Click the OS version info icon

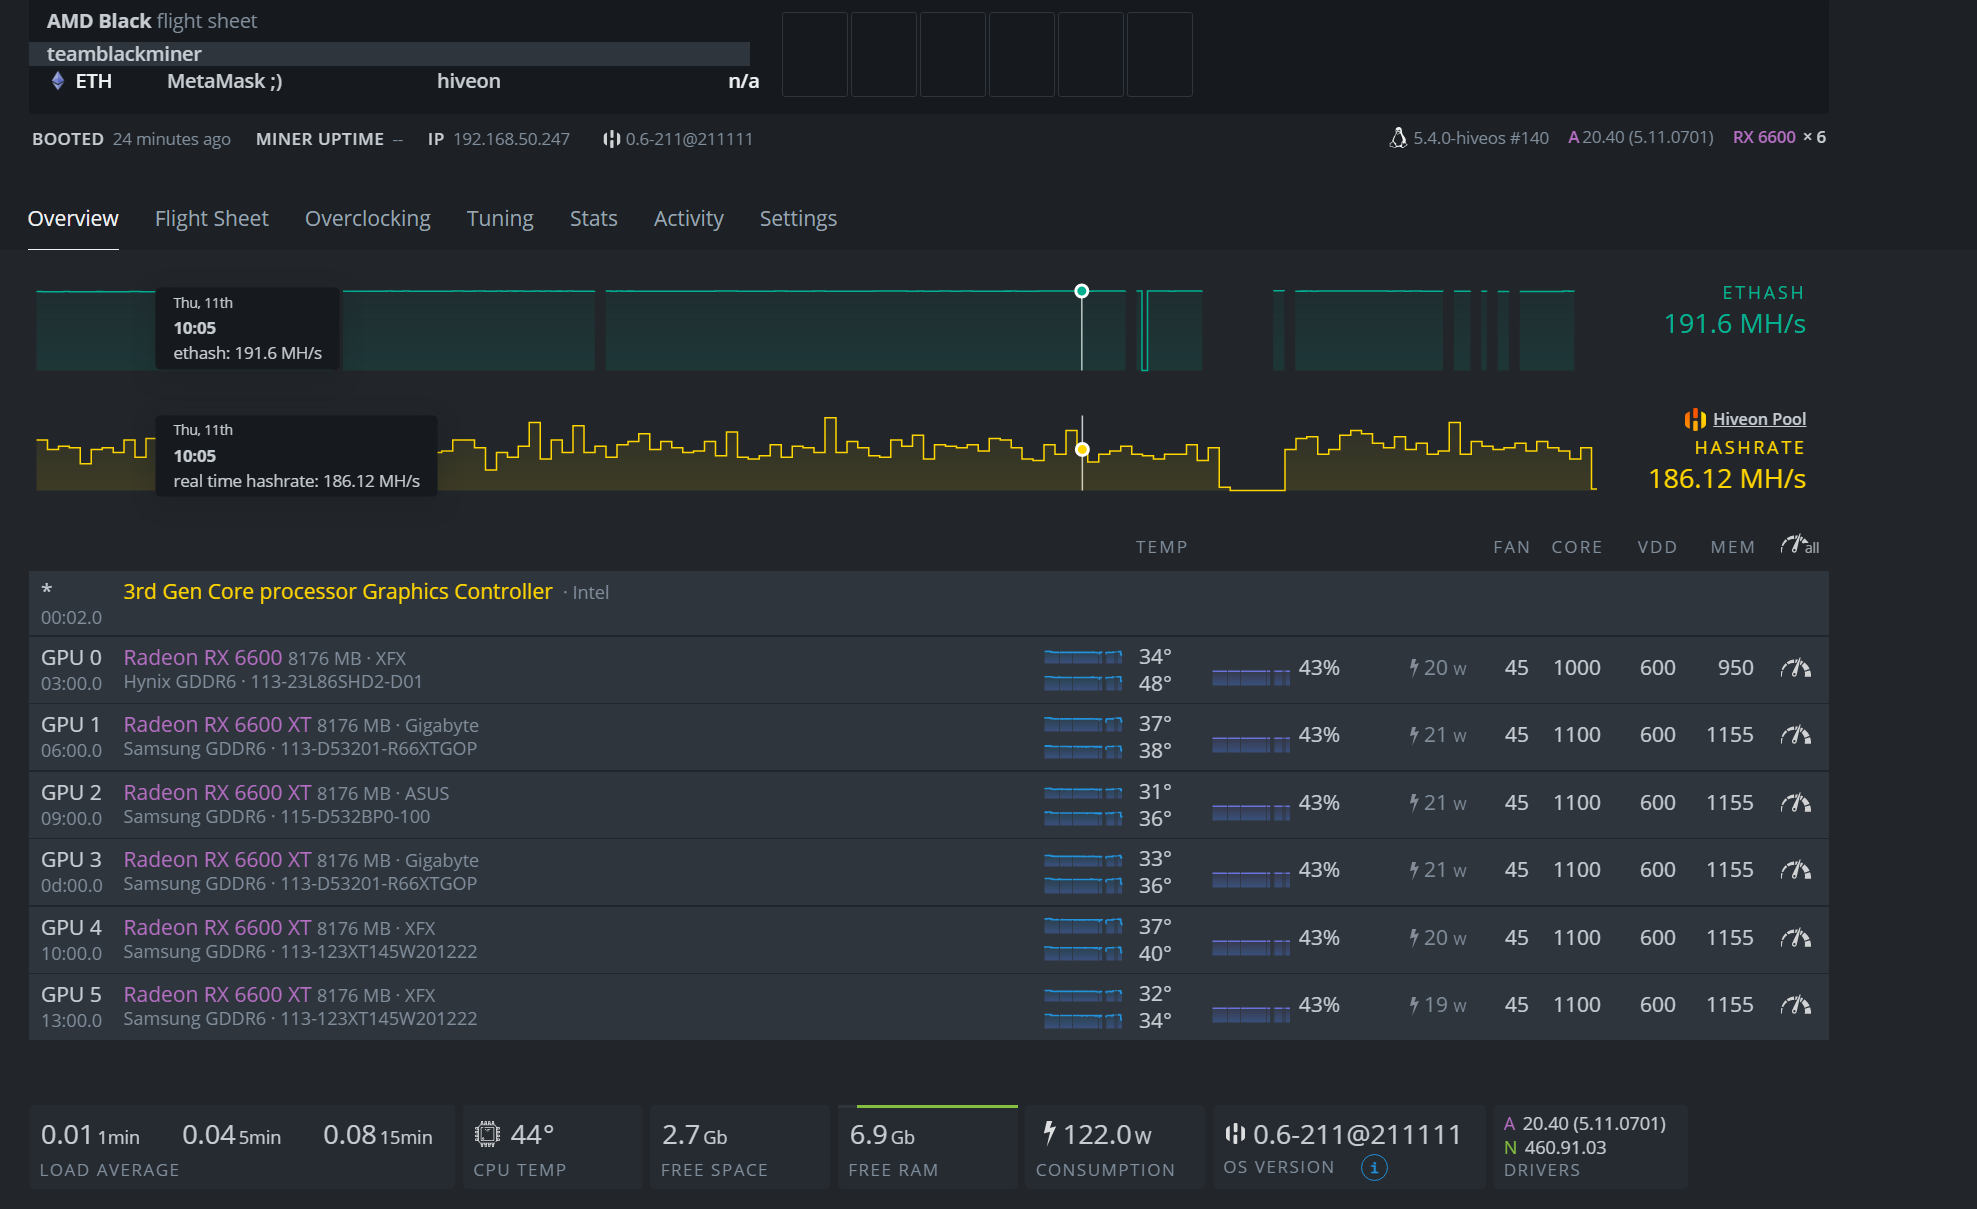tap(1374, 1167)
